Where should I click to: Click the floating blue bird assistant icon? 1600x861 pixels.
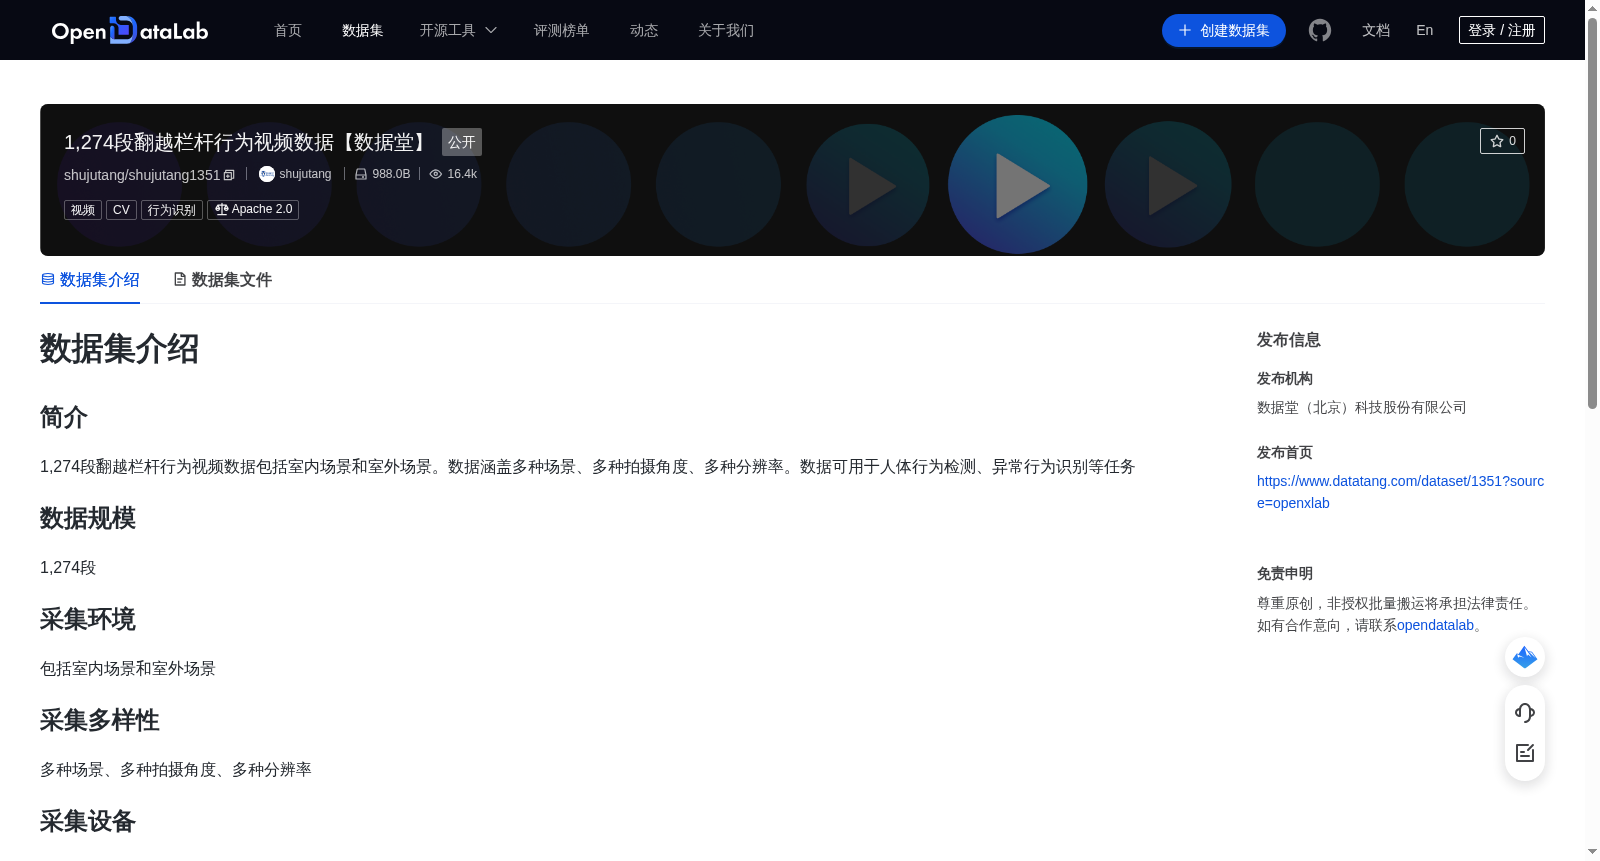(1525, 657)
